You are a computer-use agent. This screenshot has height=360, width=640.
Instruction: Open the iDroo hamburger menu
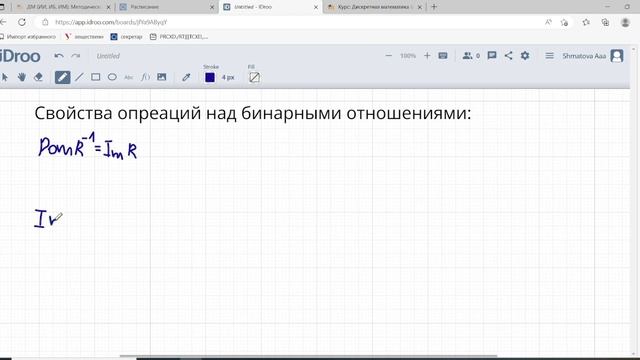[x=549, y=56]
